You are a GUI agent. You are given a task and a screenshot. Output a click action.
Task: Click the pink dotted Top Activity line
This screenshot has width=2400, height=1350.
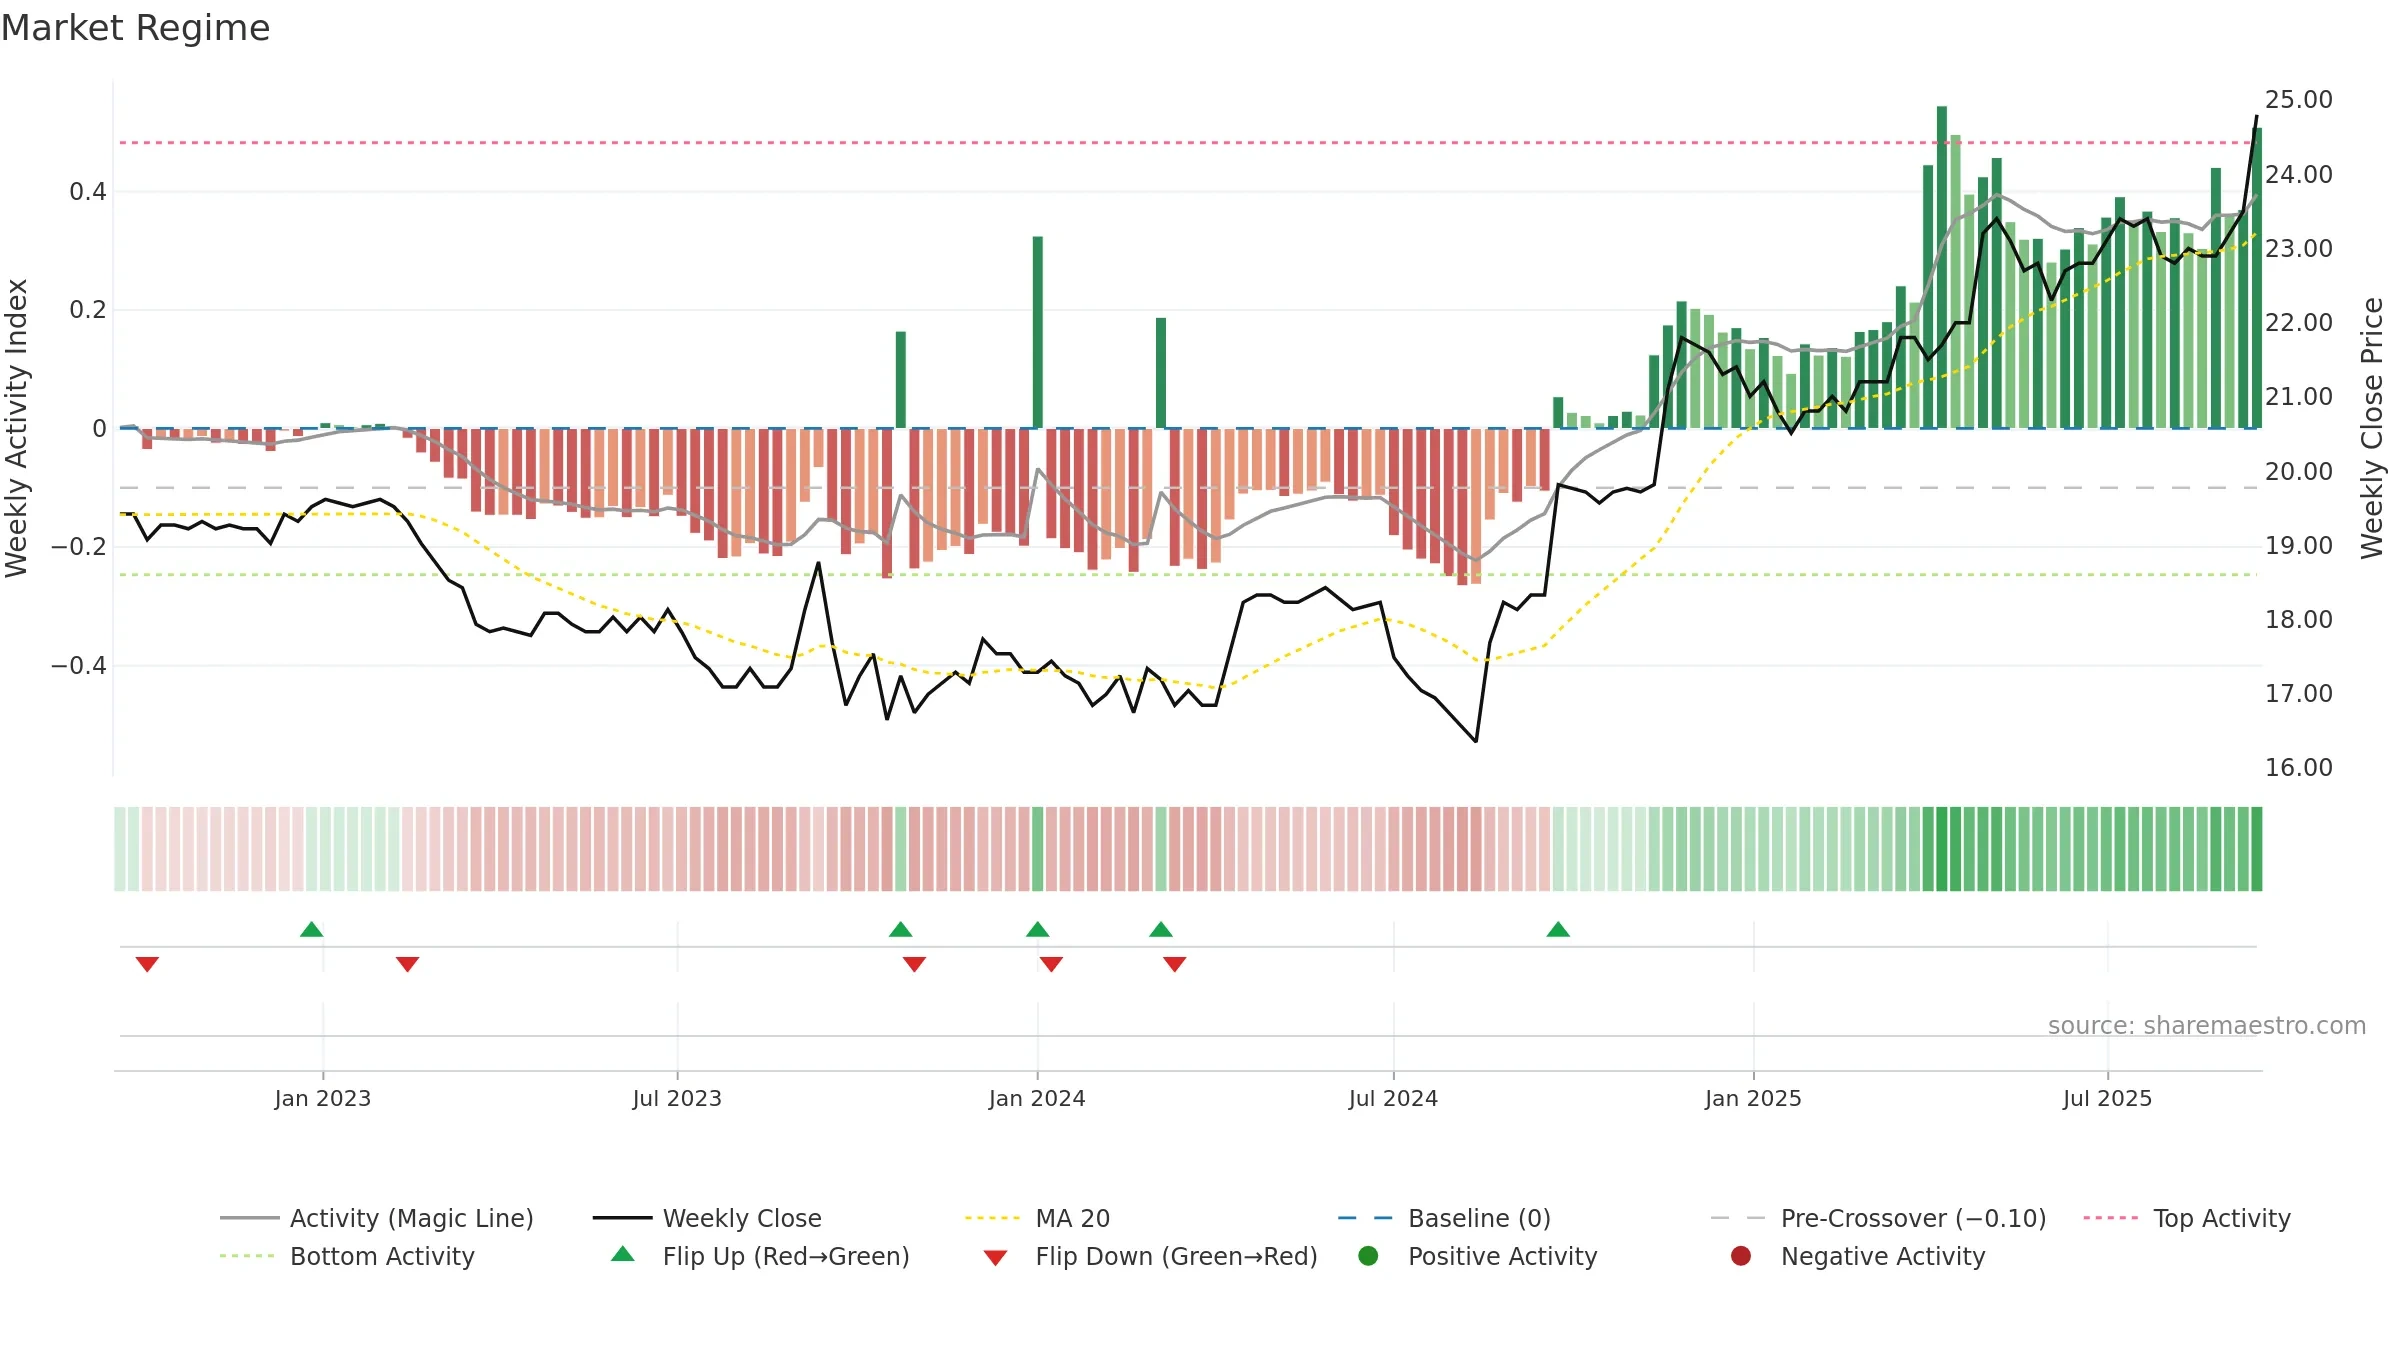coord(1188,143)
